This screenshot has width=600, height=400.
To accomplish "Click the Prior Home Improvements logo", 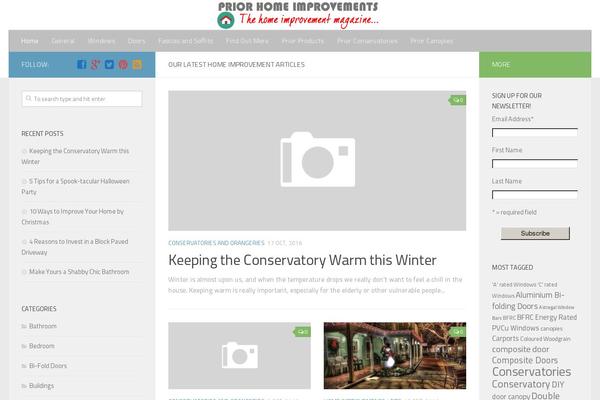I will coord(298,15).
